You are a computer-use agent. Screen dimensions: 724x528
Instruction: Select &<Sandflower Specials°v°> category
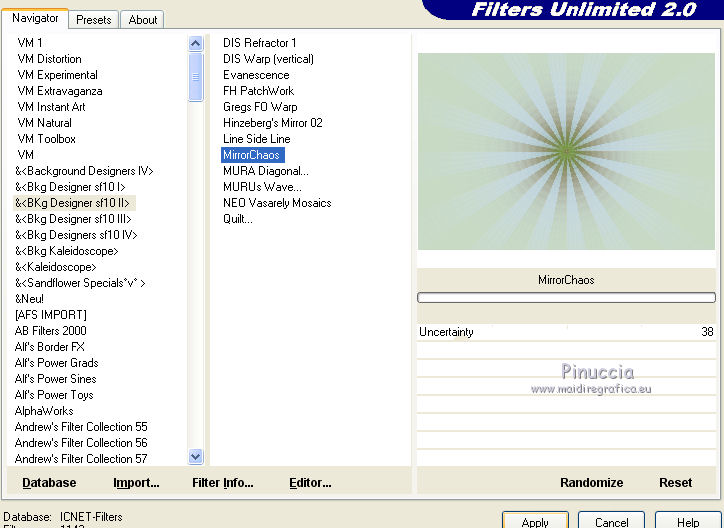(x=80, y=283)
